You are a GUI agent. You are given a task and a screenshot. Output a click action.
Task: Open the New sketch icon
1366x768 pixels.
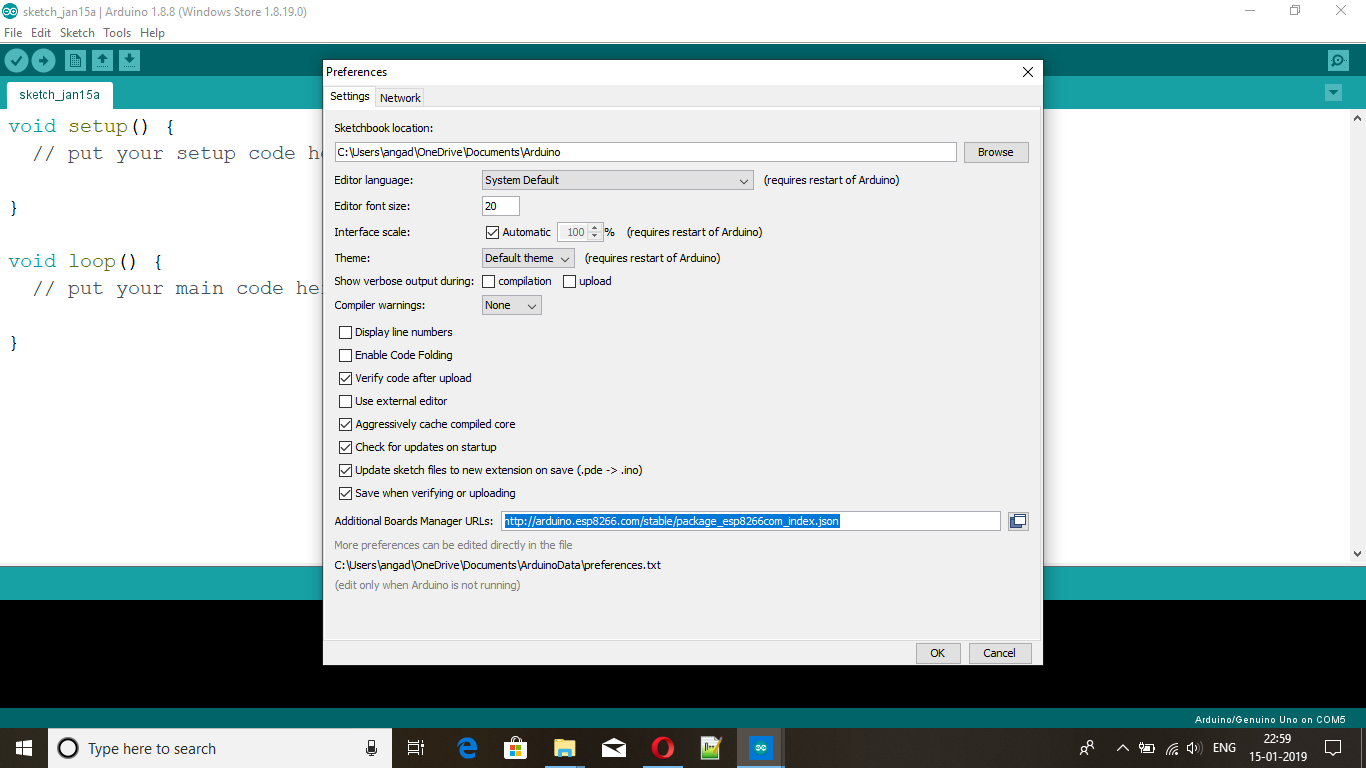pos(74,60)
